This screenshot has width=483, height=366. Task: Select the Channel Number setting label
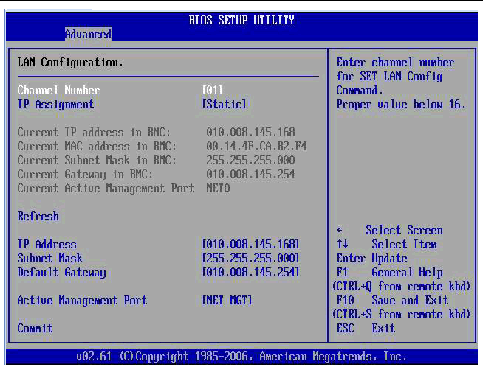(x=59, y=90)
